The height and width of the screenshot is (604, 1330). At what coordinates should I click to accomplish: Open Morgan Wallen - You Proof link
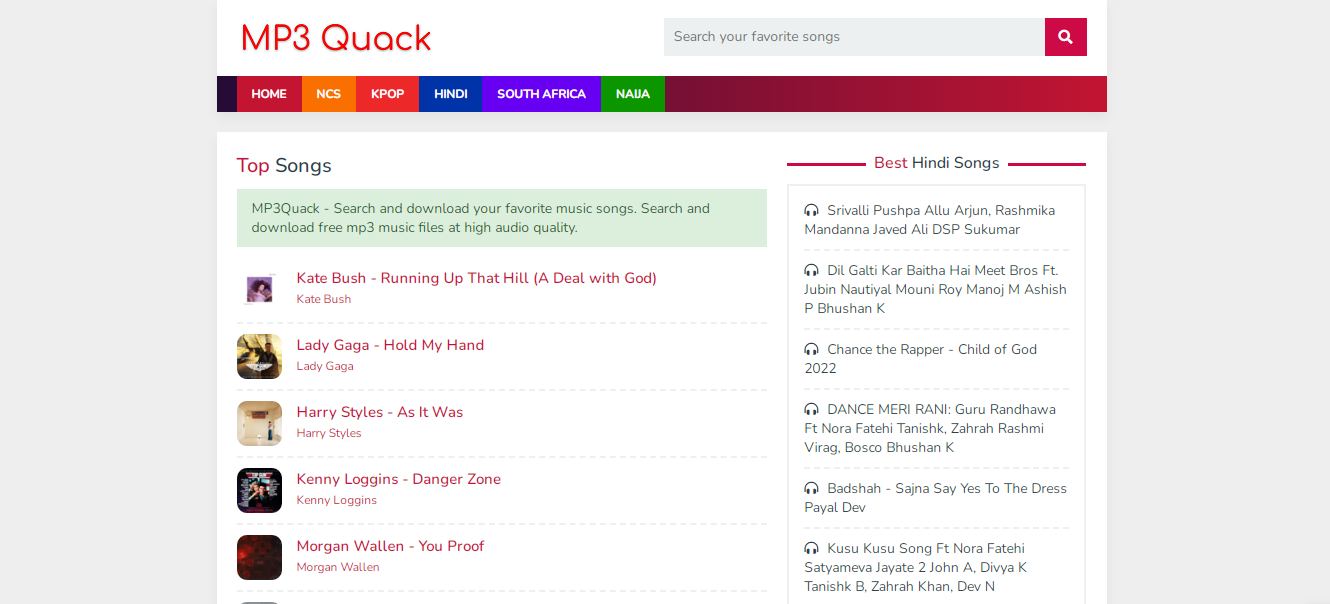click(x=390, y=546)
